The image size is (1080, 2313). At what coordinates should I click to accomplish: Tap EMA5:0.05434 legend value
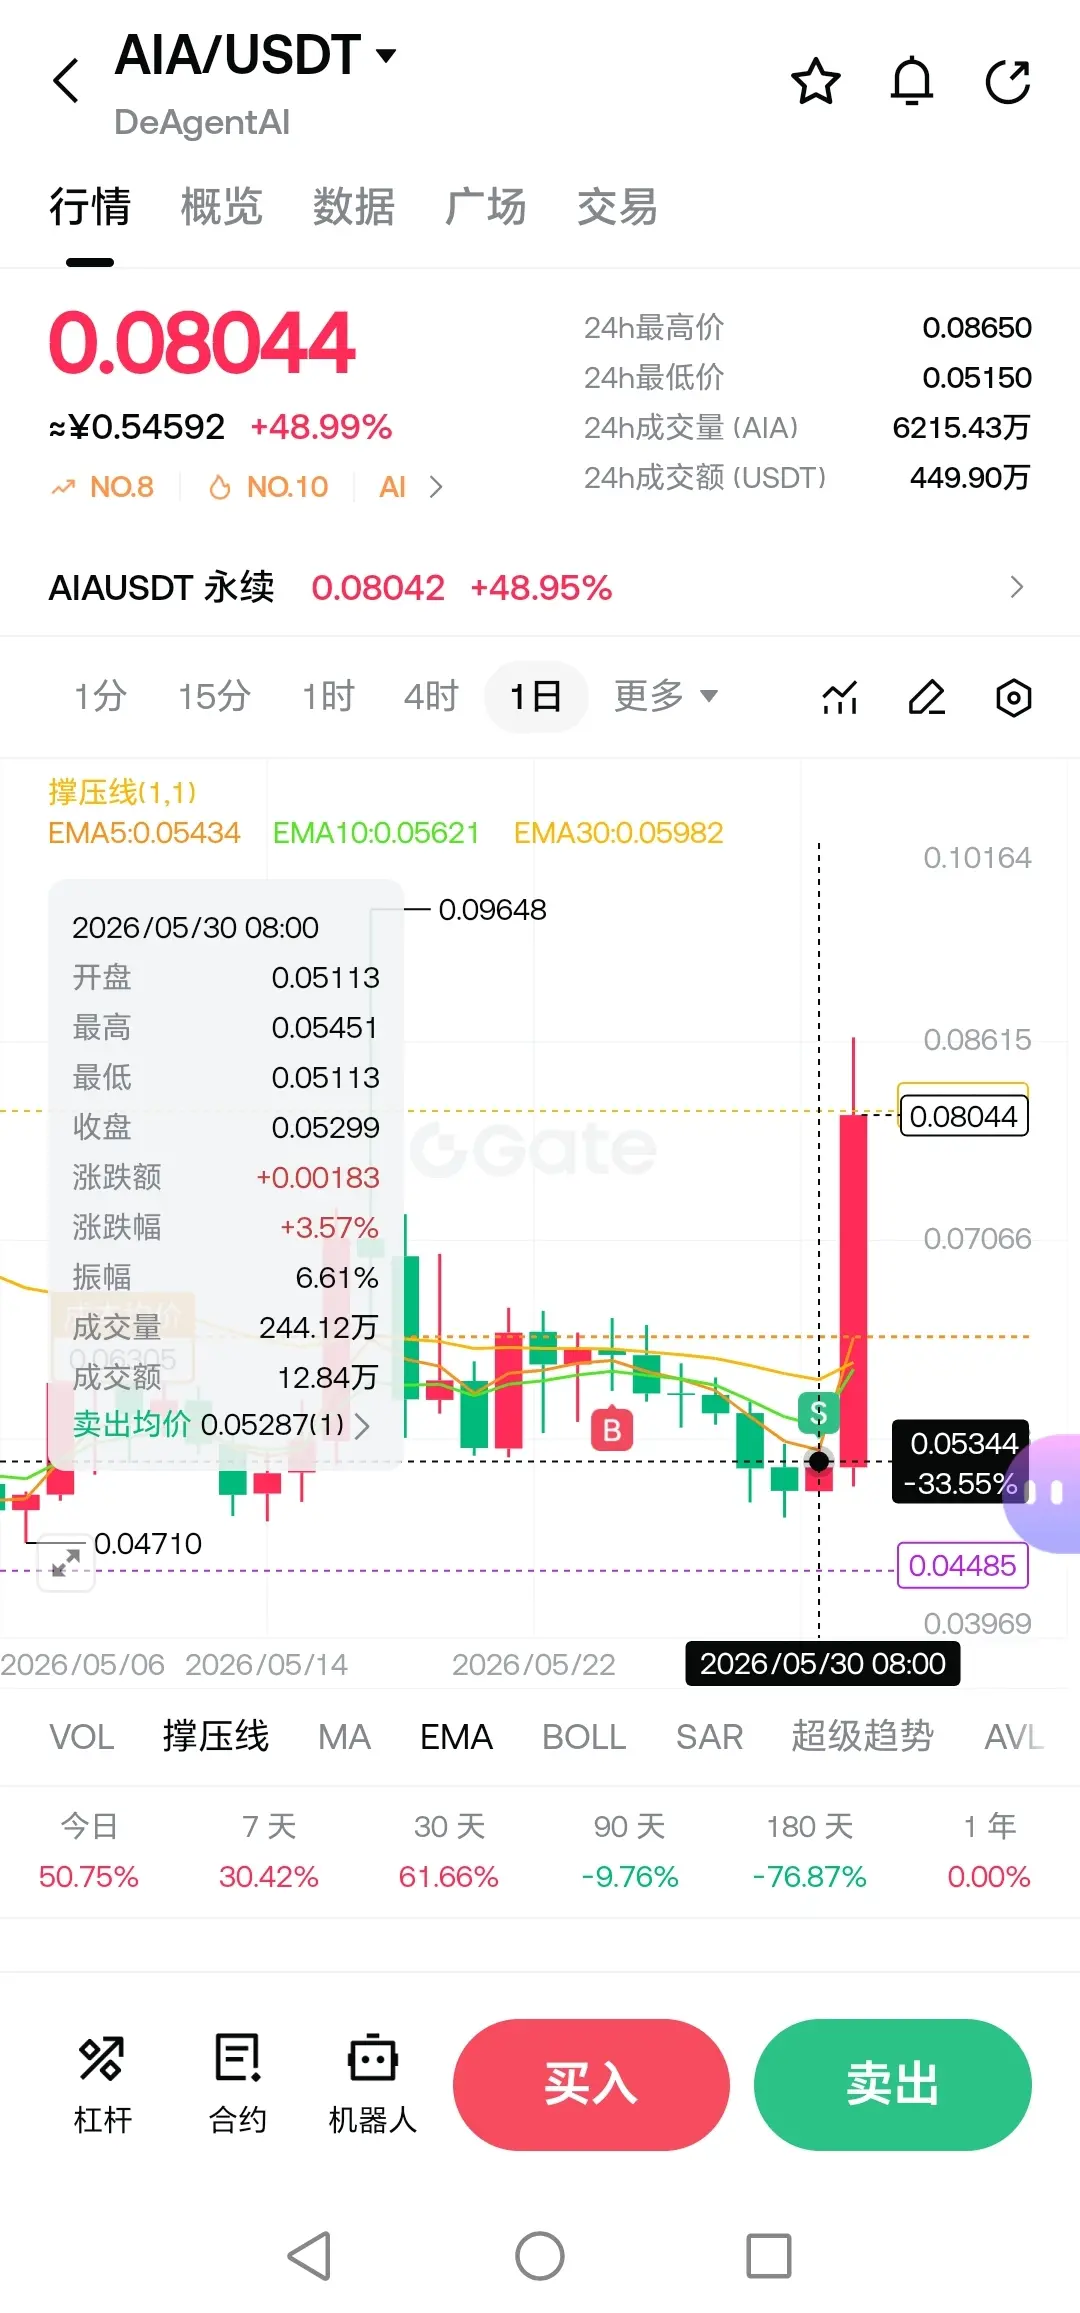(144, 833)
